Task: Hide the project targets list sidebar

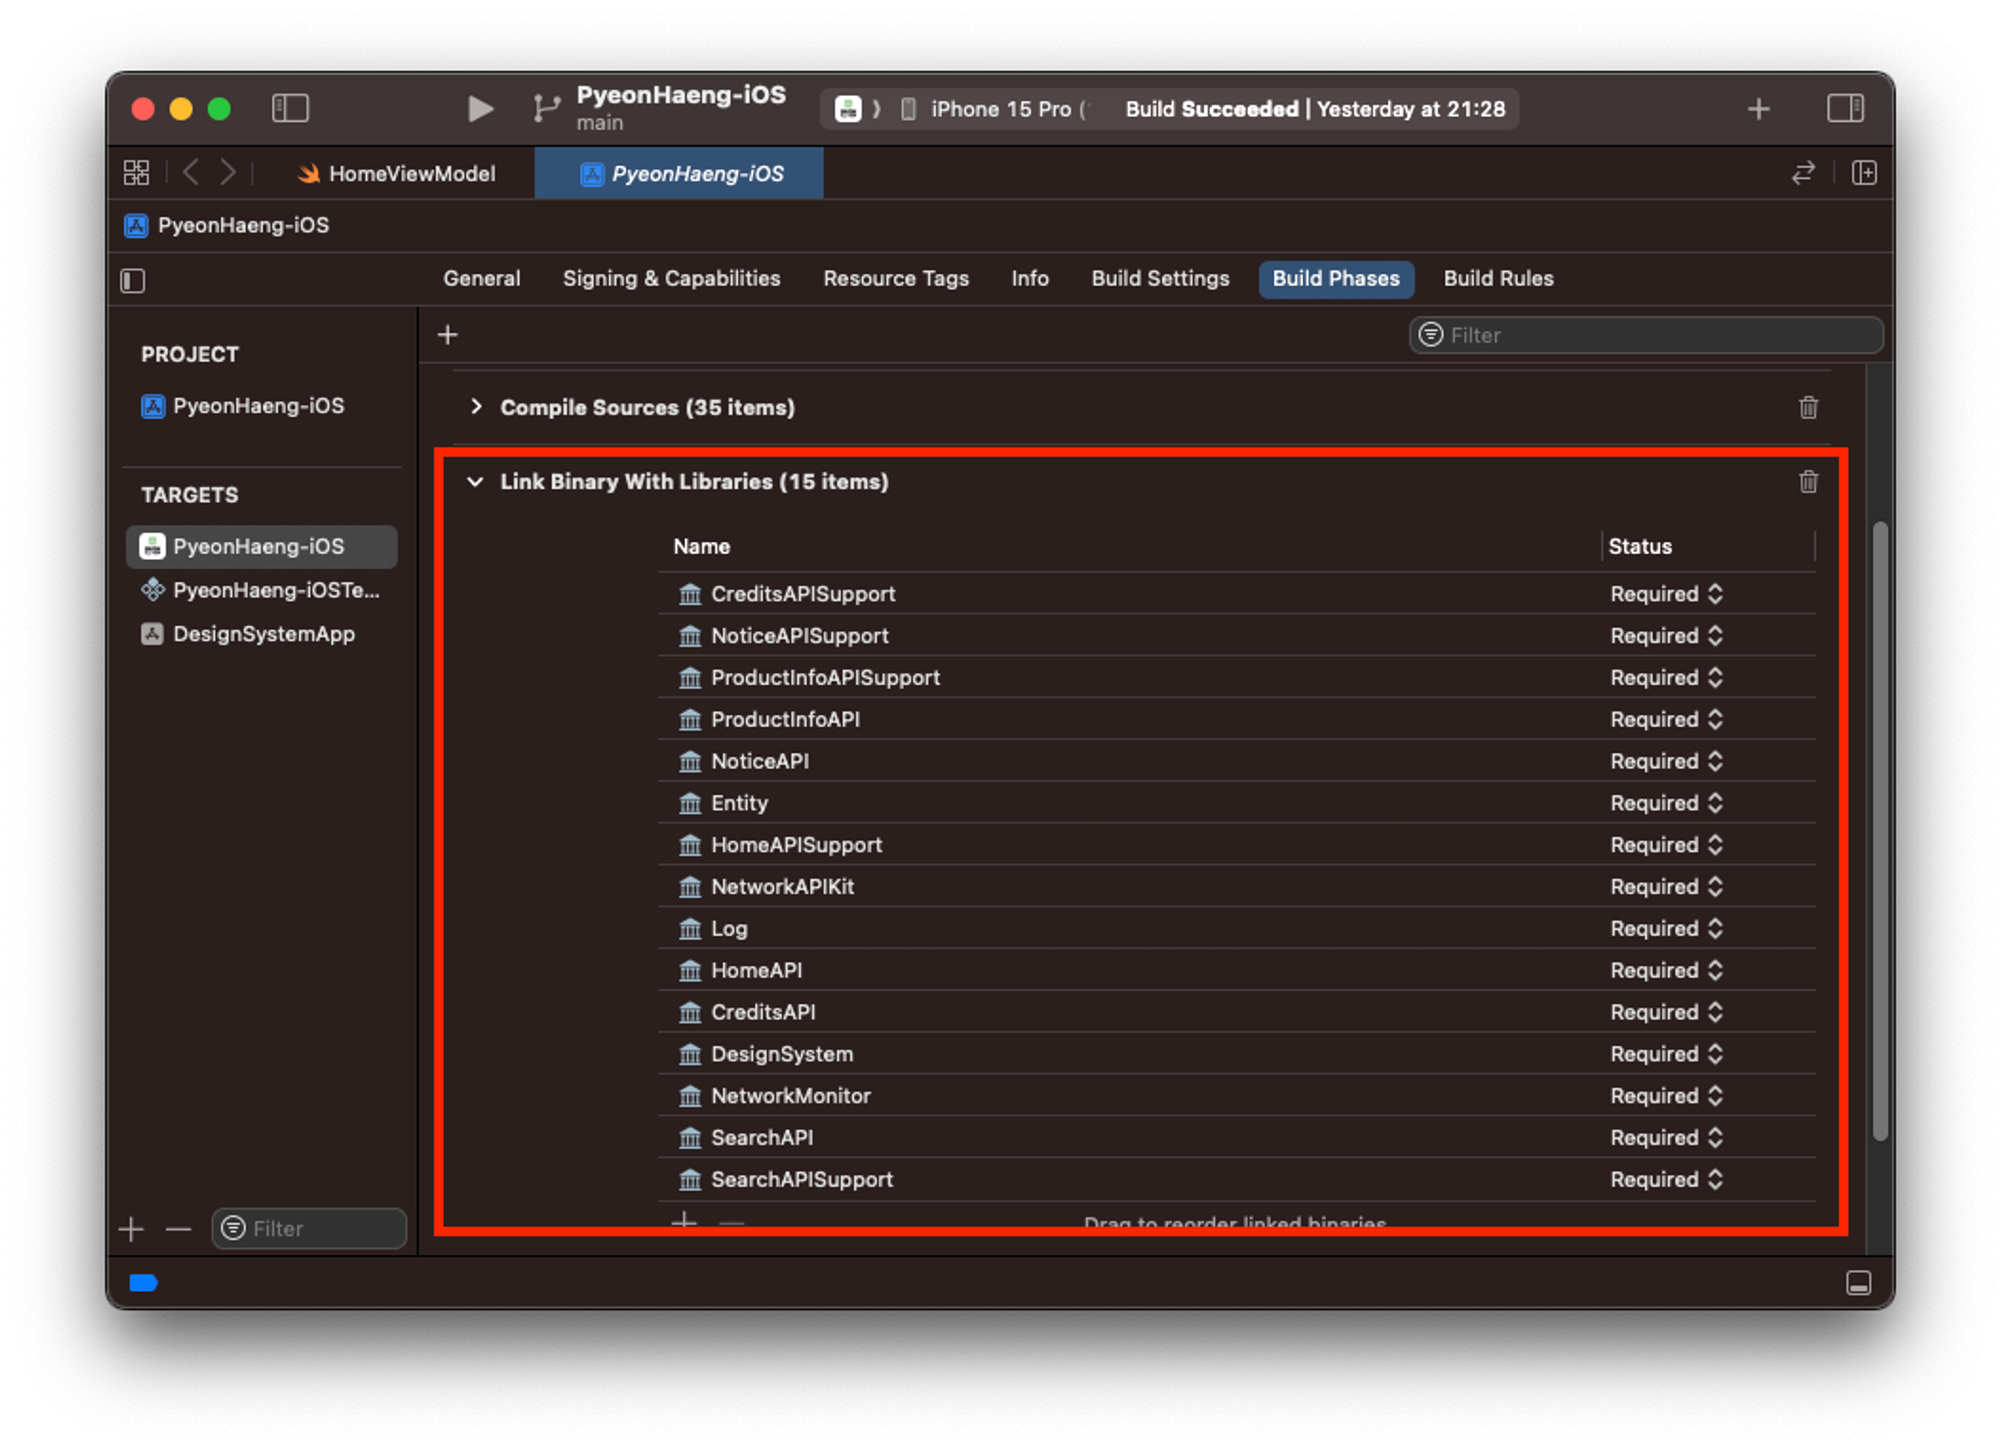Action: coord(133,281)
